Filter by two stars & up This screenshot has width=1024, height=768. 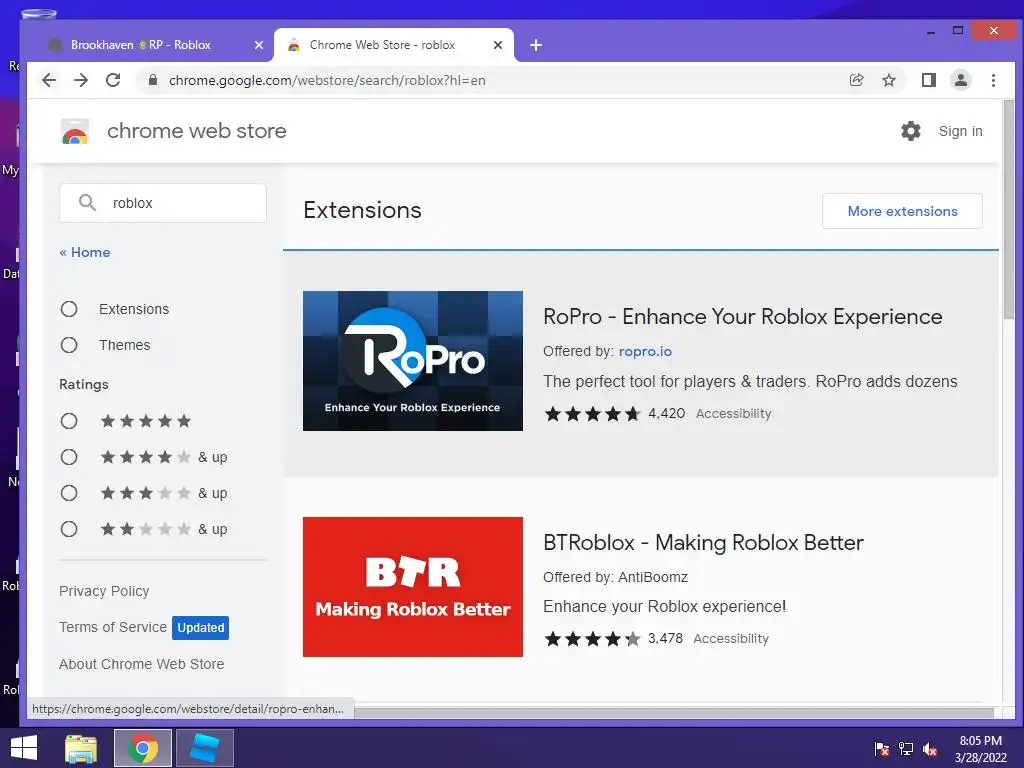coord(69,529)
